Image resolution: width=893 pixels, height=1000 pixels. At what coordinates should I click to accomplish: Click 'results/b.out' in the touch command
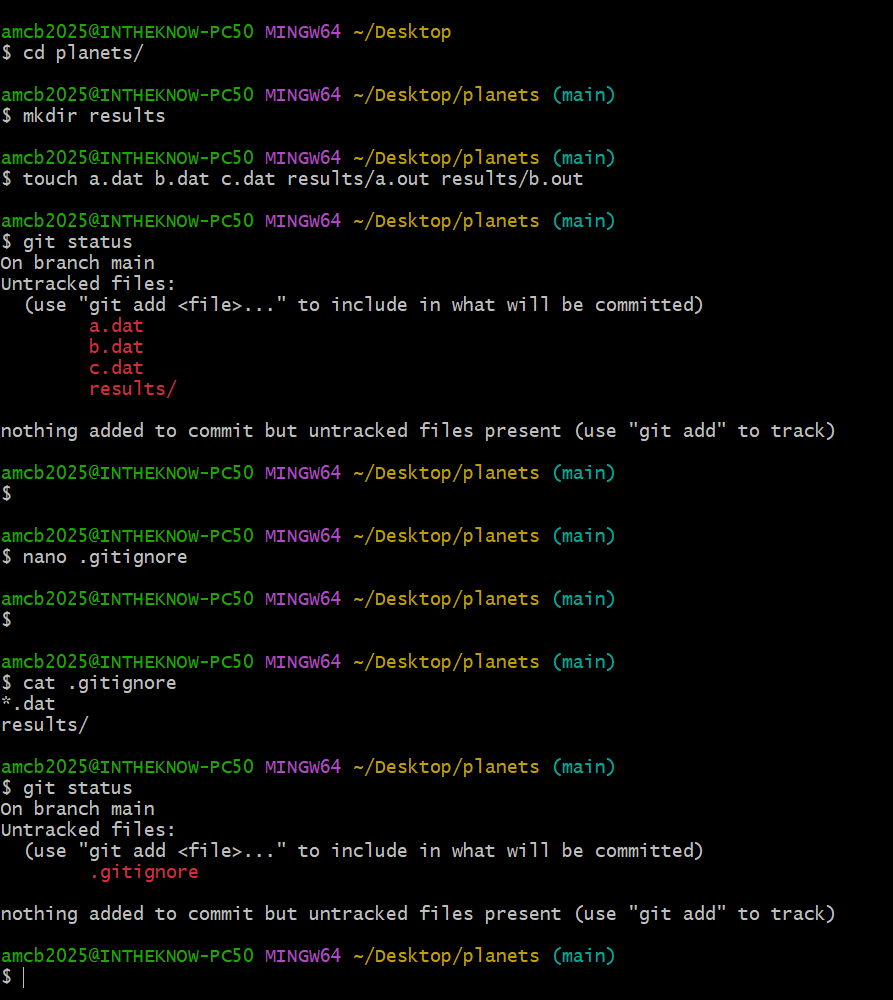click(x=512, y=179)
